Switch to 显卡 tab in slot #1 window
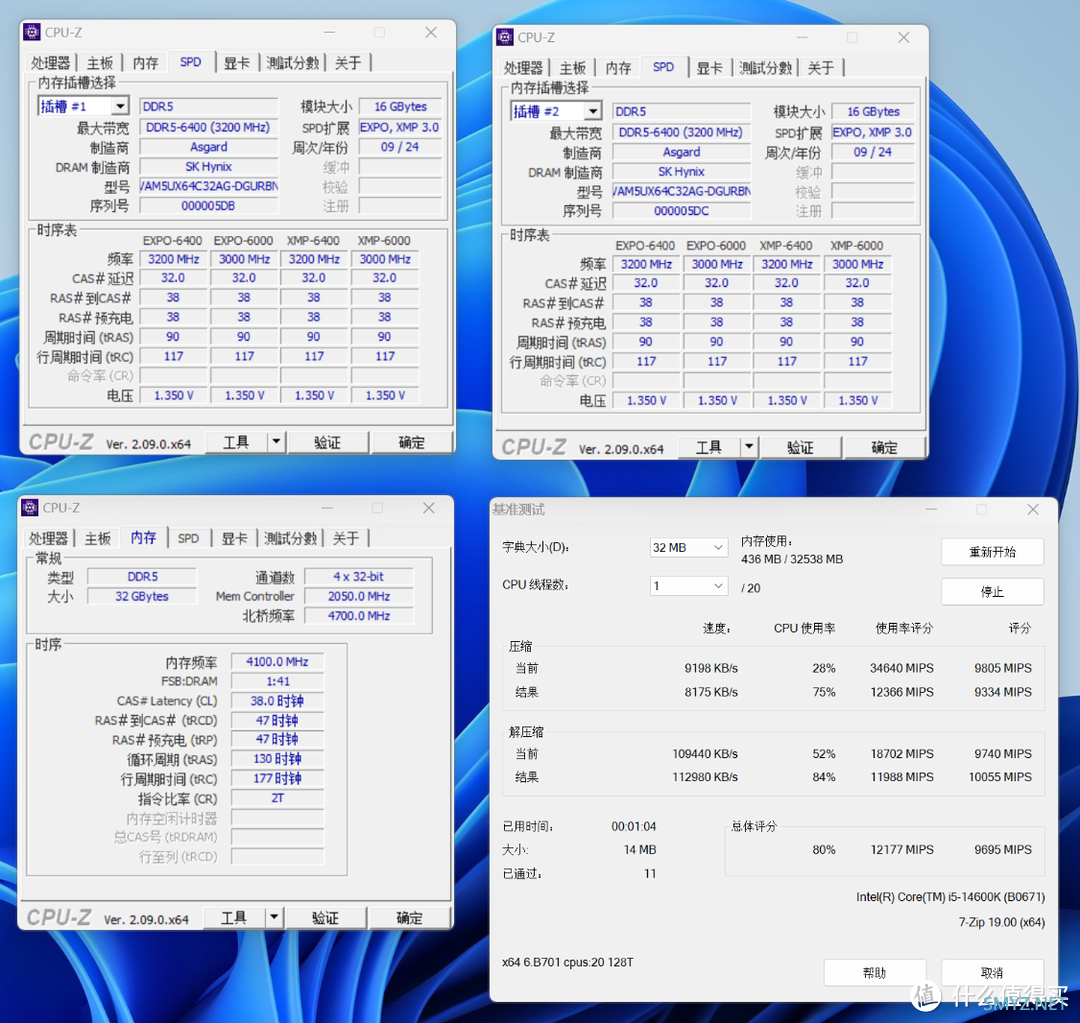1080x1023 pixels. [x=236, y=63]
